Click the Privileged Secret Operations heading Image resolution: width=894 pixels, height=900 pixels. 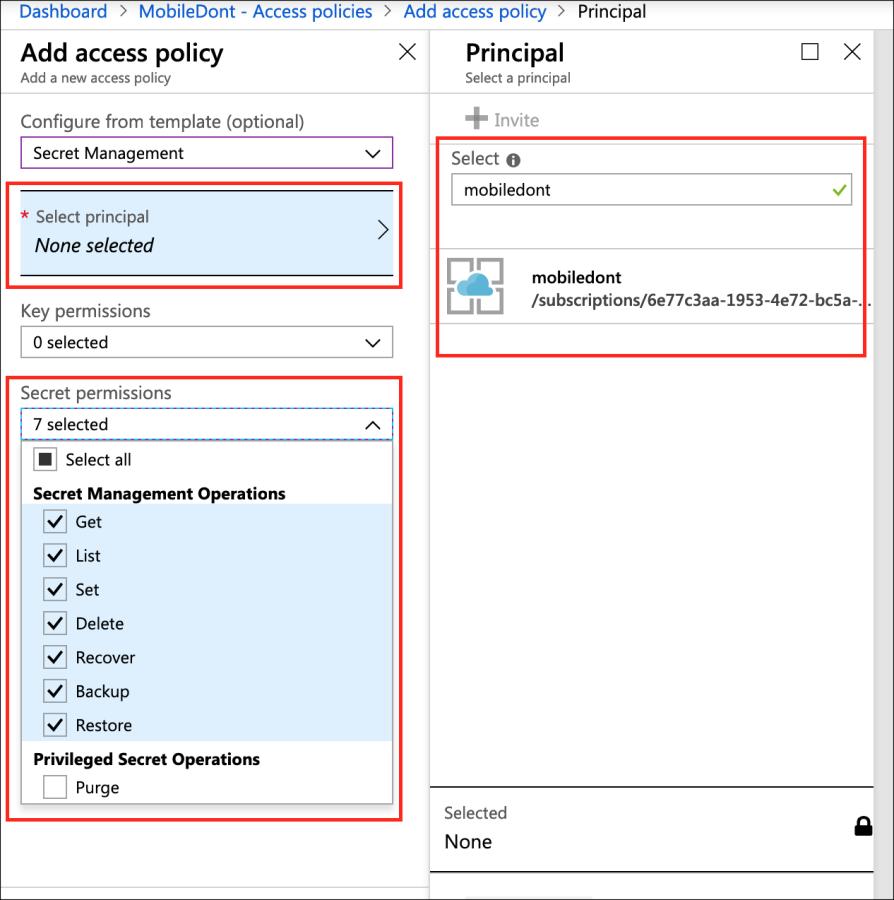(x=146, y=759)
